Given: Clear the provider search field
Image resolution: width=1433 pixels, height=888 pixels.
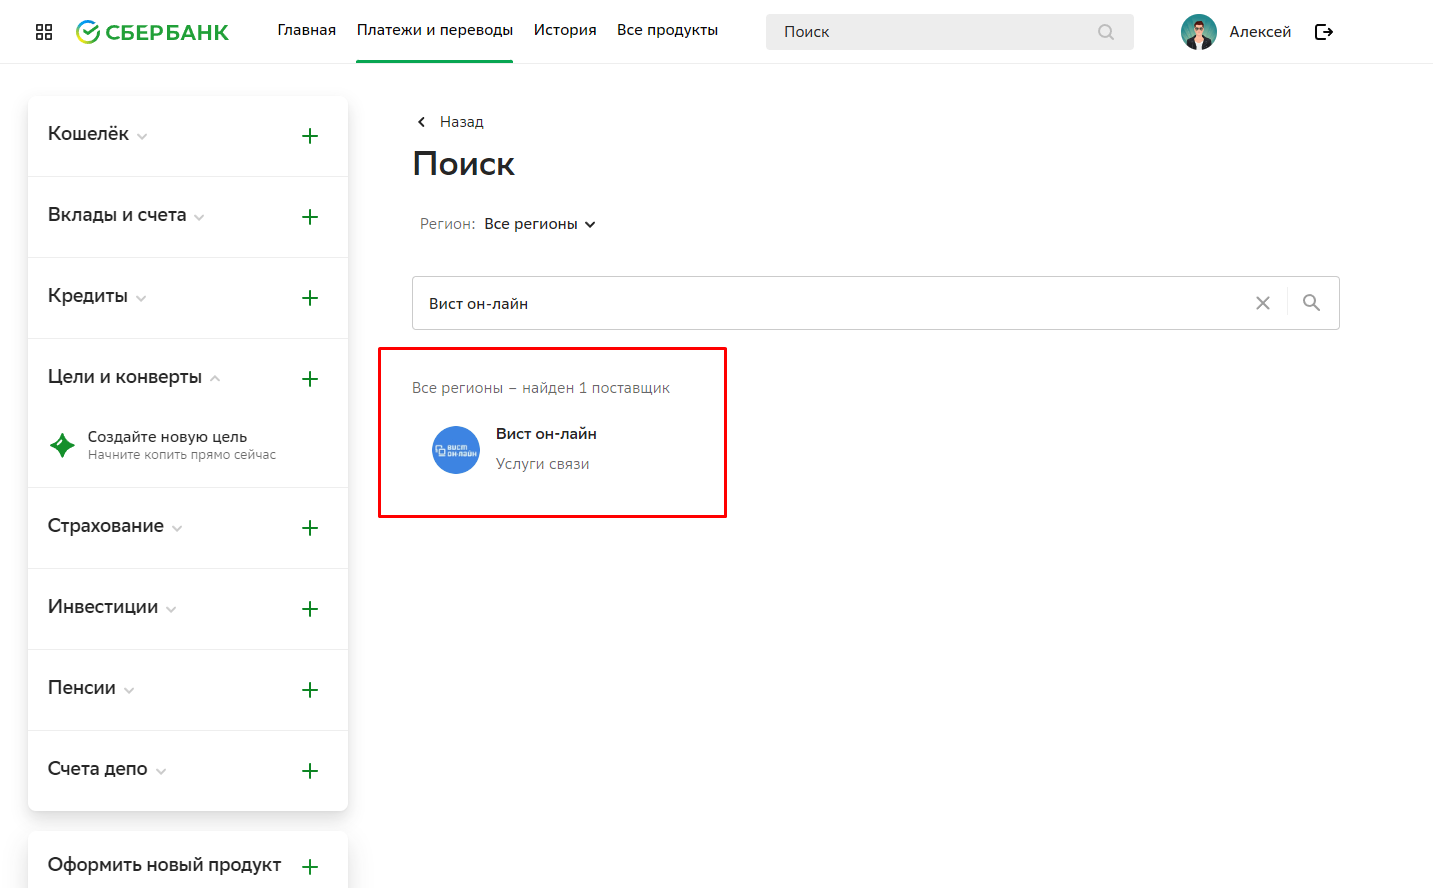Looking at the screenshot, I should (1263, 303).
